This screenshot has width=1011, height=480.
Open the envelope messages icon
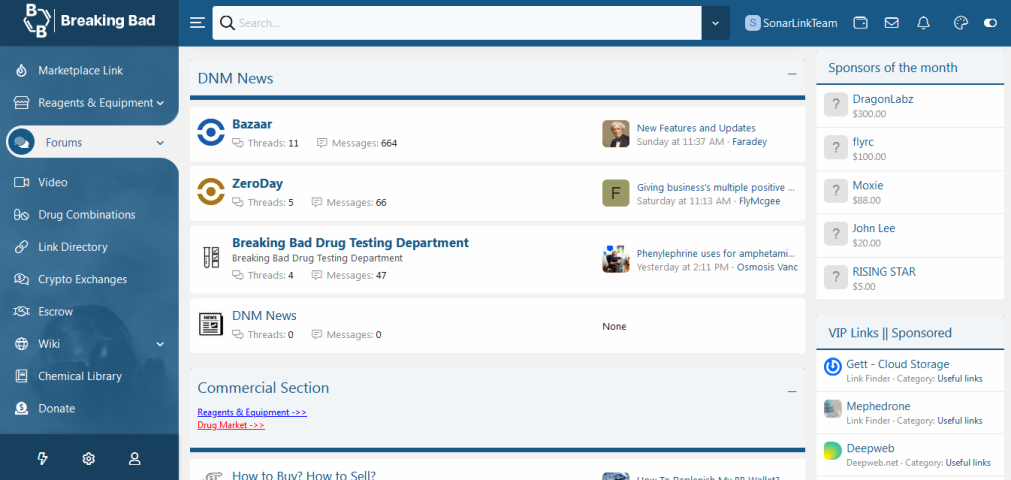[892, 23]
